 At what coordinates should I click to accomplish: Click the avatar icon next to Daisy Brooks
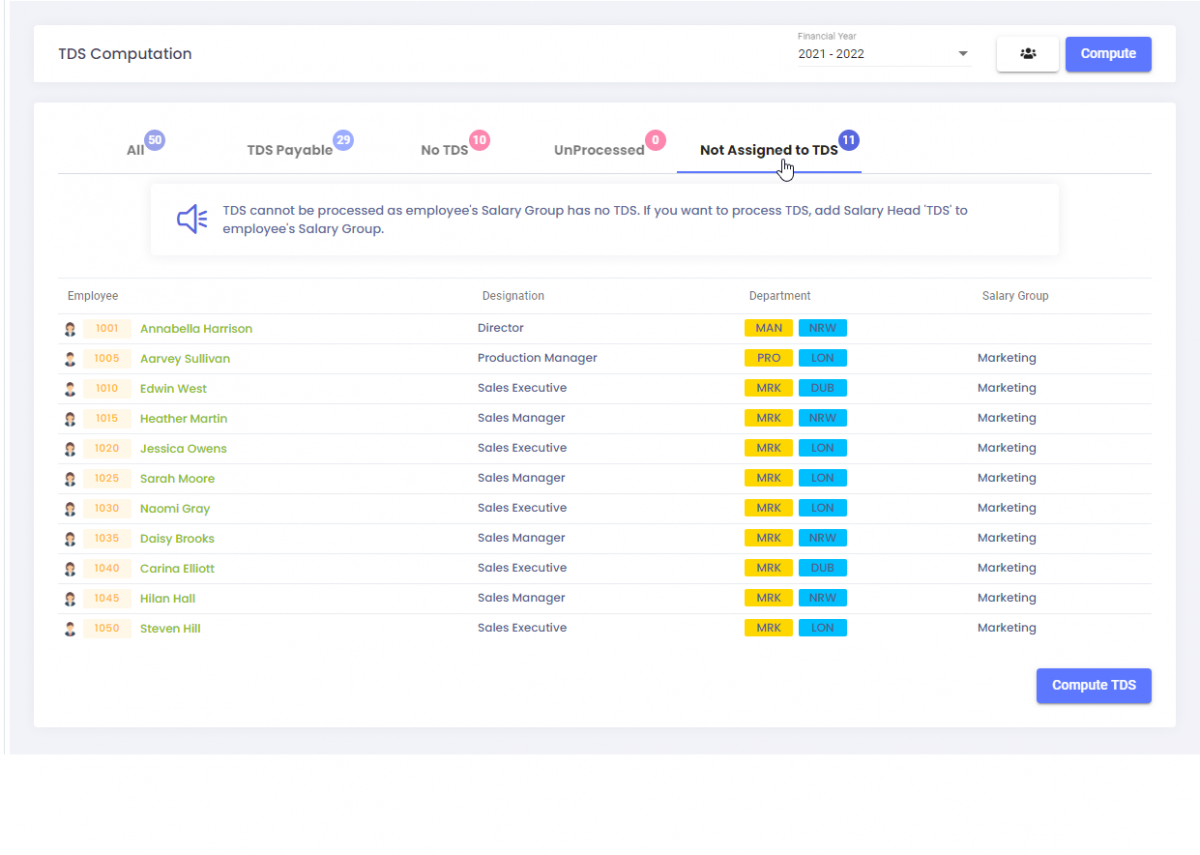[x=69, y=538]
